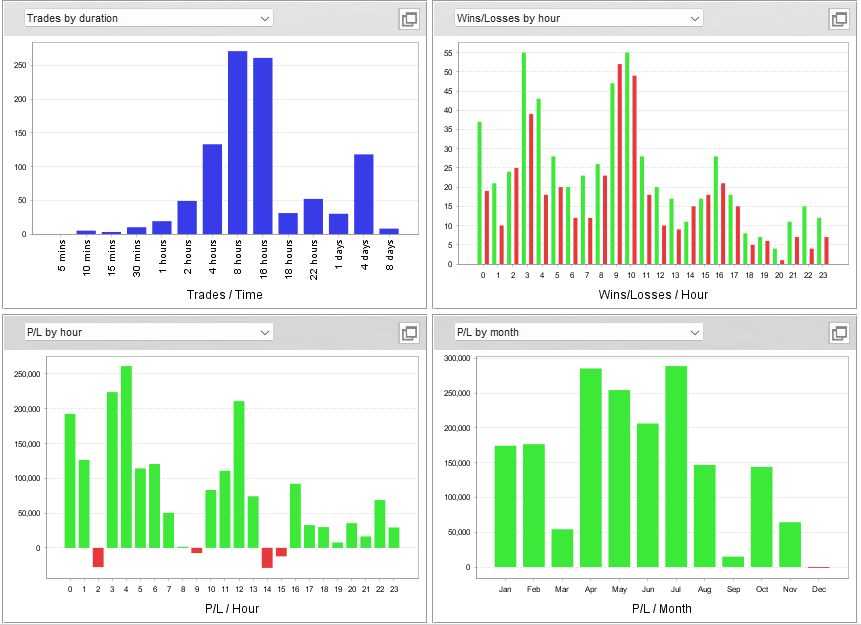Click the 4 days duration bar
This screenshot has height=625, width=861.
click(x=364, y=194)
